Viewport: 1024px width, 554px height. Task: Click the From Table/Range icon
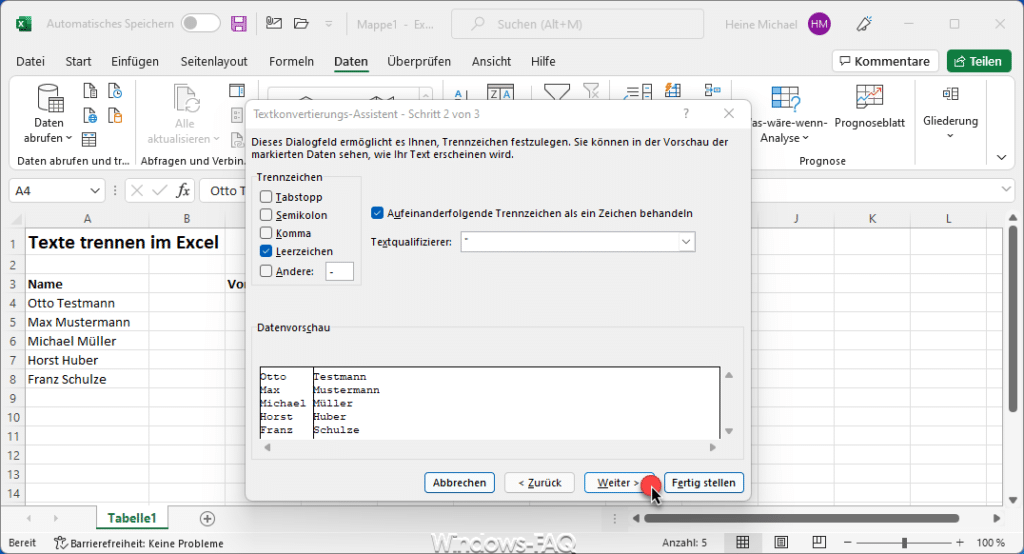click(x=89, y=138)
